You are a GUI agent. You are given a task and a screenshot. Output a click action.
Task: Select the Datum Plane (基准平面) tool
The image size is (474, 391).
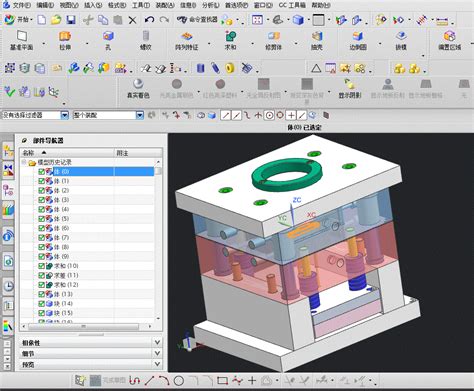(21, 40)
